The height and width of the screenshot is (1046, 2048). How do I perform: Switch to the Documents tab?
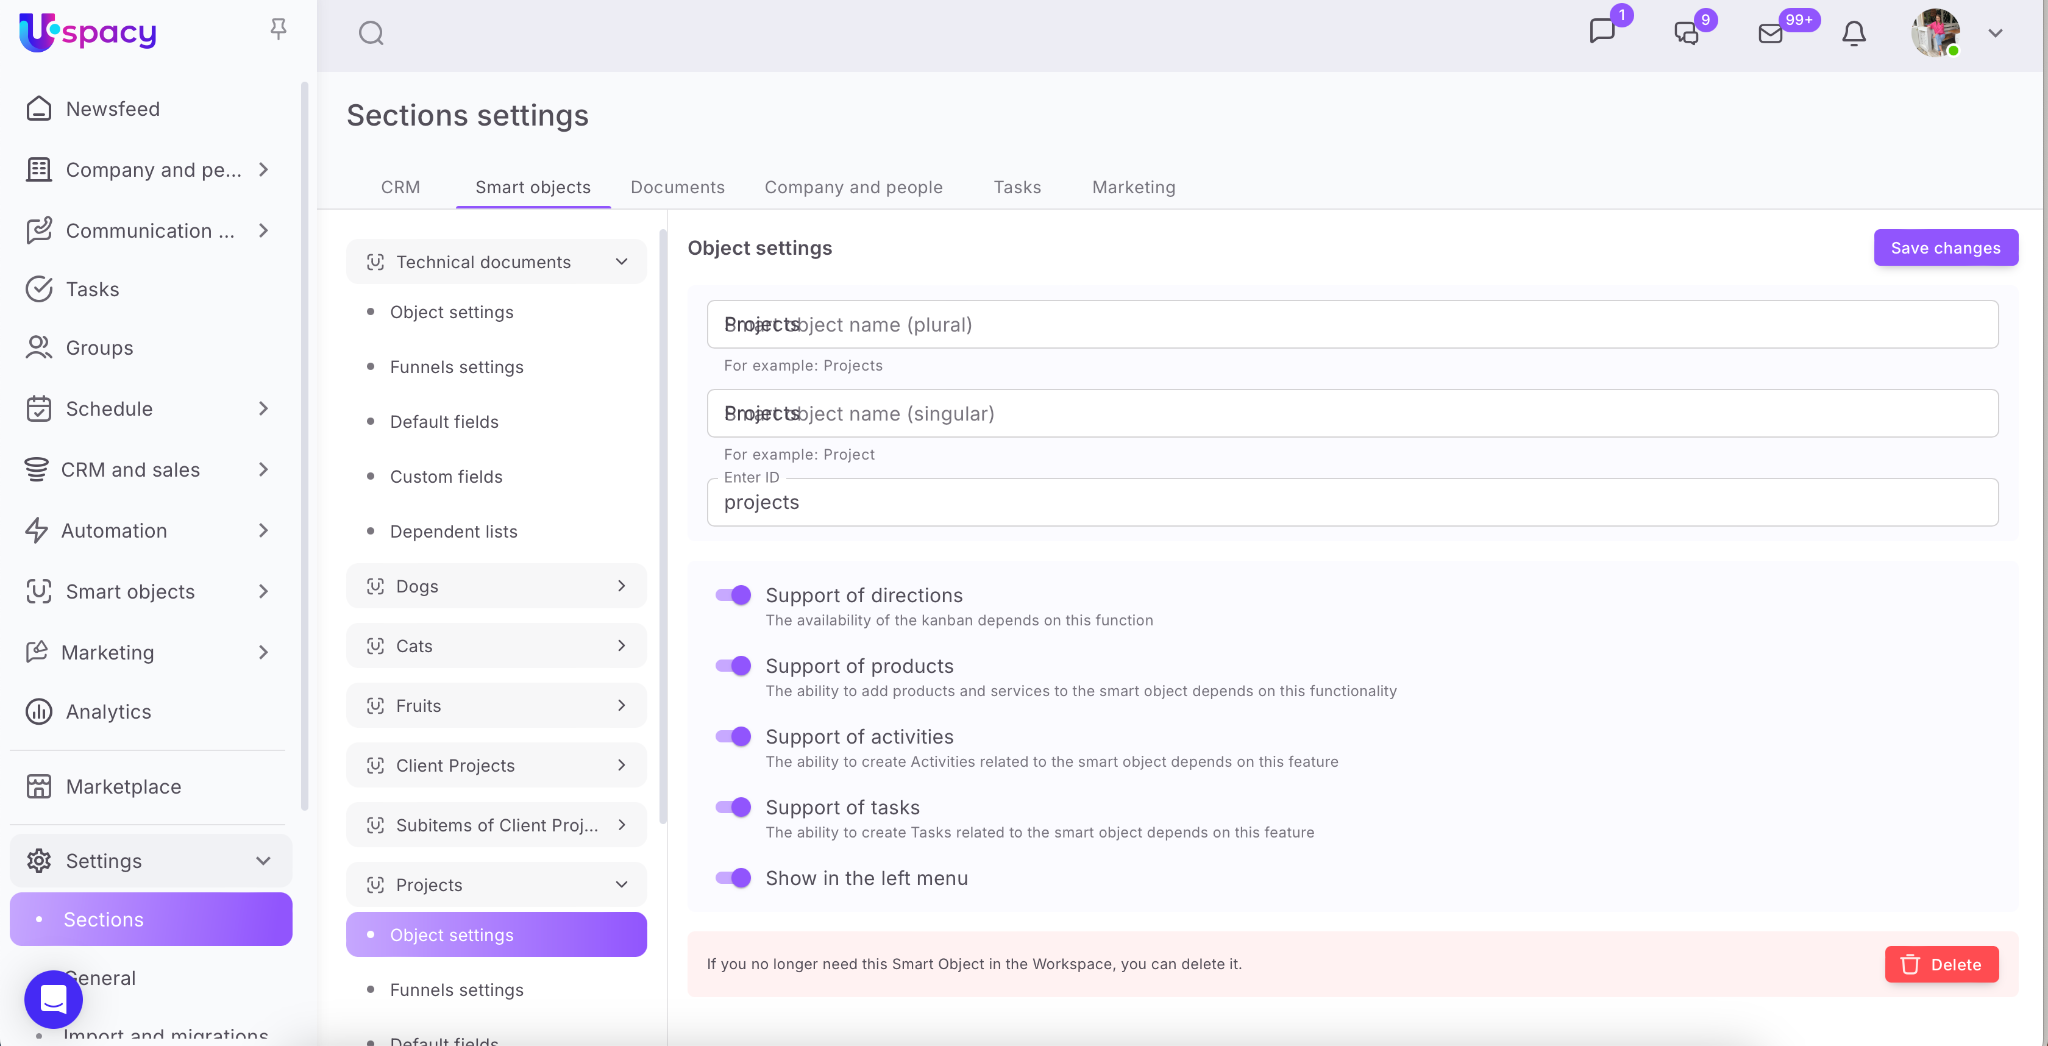(x=677, y=187)
